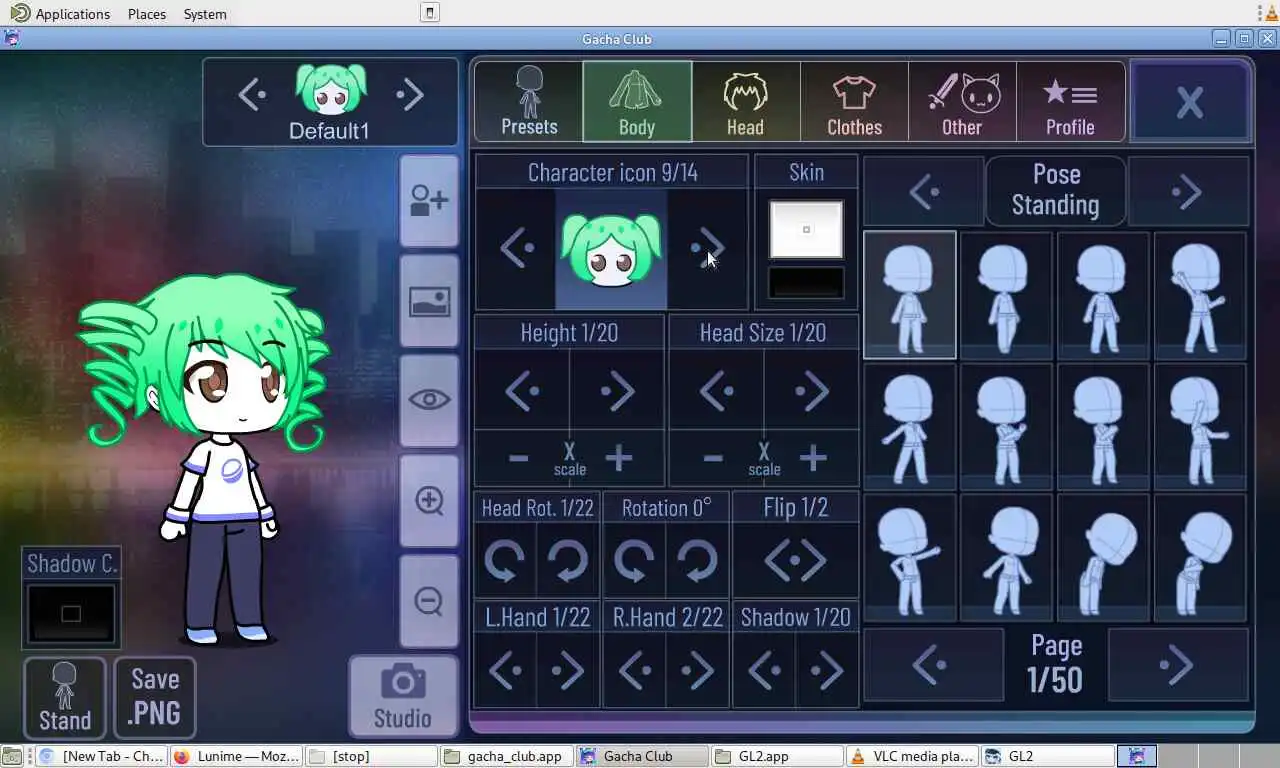Click the character icon preview image

point(611,250)
